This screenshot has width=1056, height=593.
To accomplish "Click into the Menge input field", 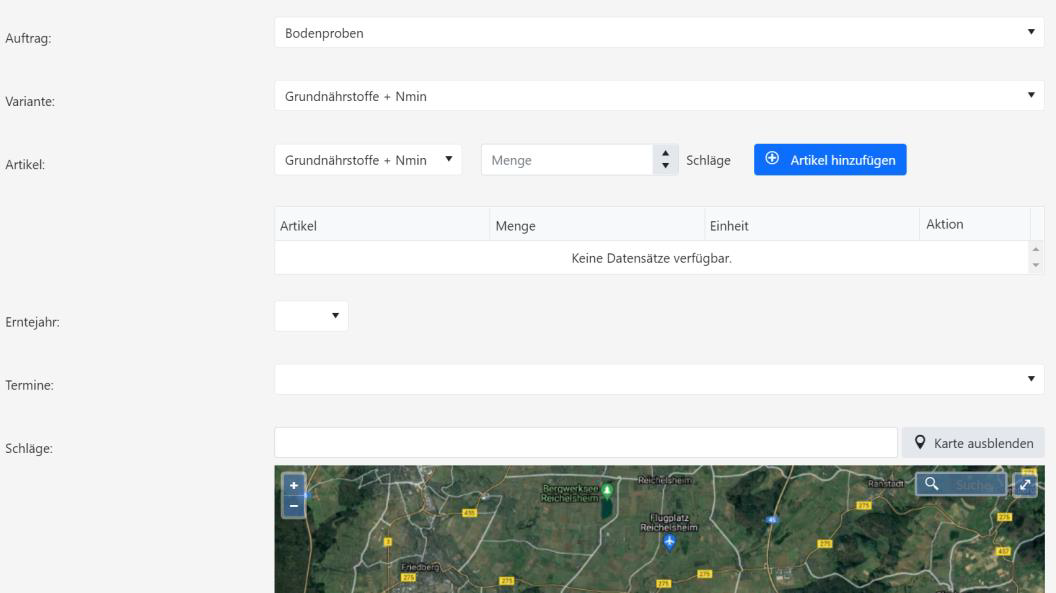I will pos(565,160).
